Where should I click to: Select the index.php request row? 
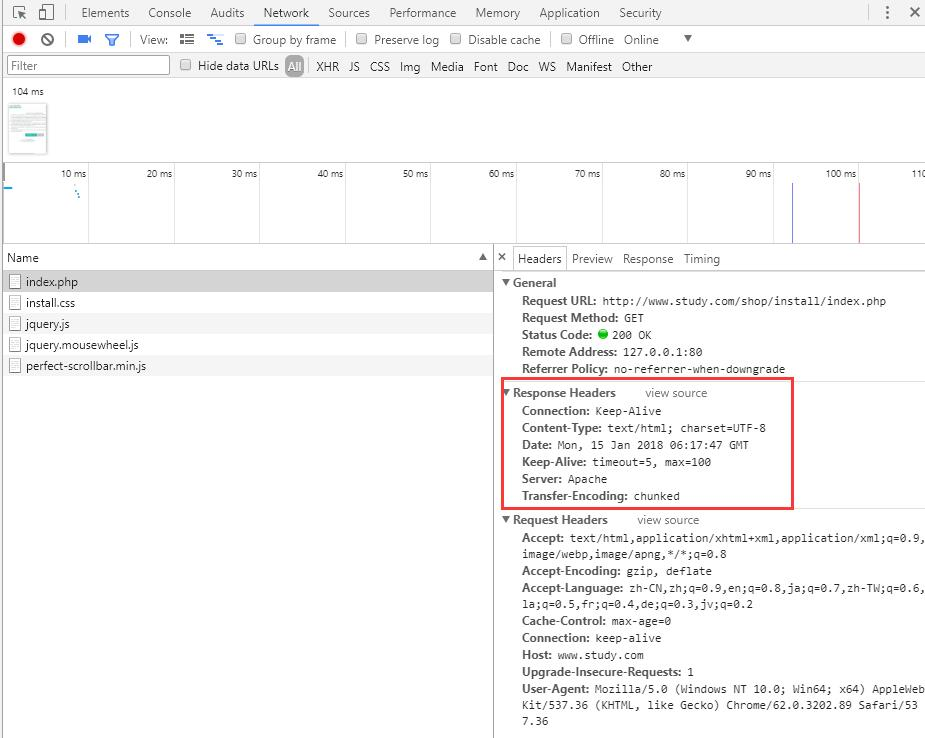[248, 282]
